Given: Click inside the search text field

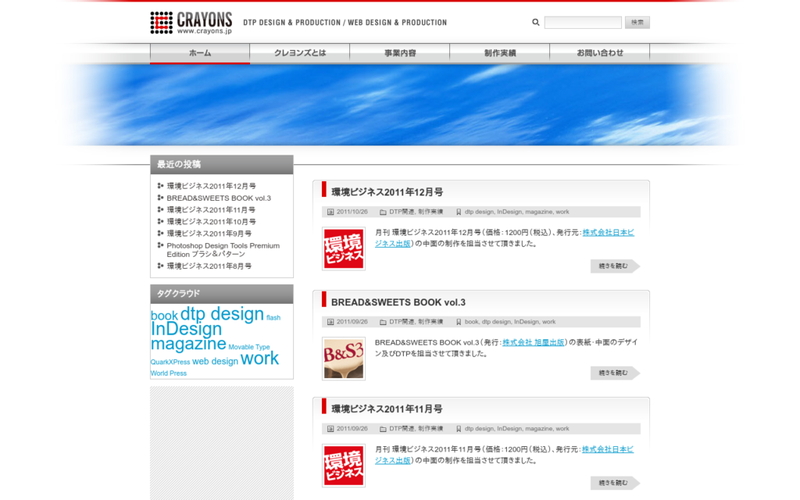Looking at the screenshot, I should coord(582,22).
